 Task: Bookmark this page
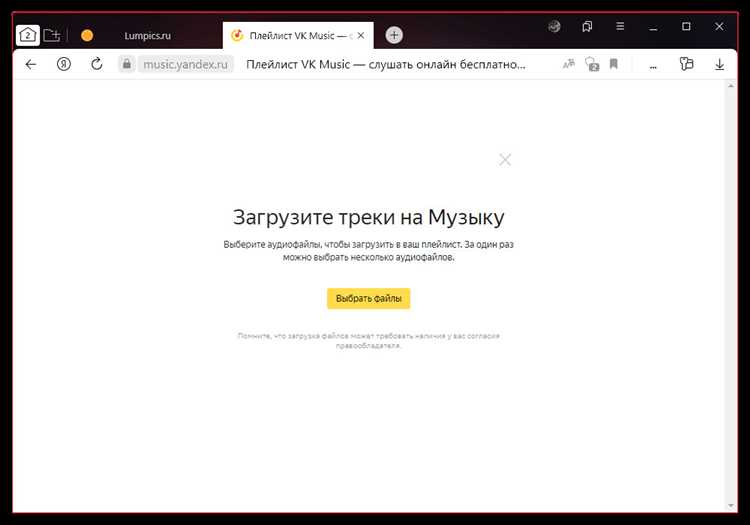point(614,64)
